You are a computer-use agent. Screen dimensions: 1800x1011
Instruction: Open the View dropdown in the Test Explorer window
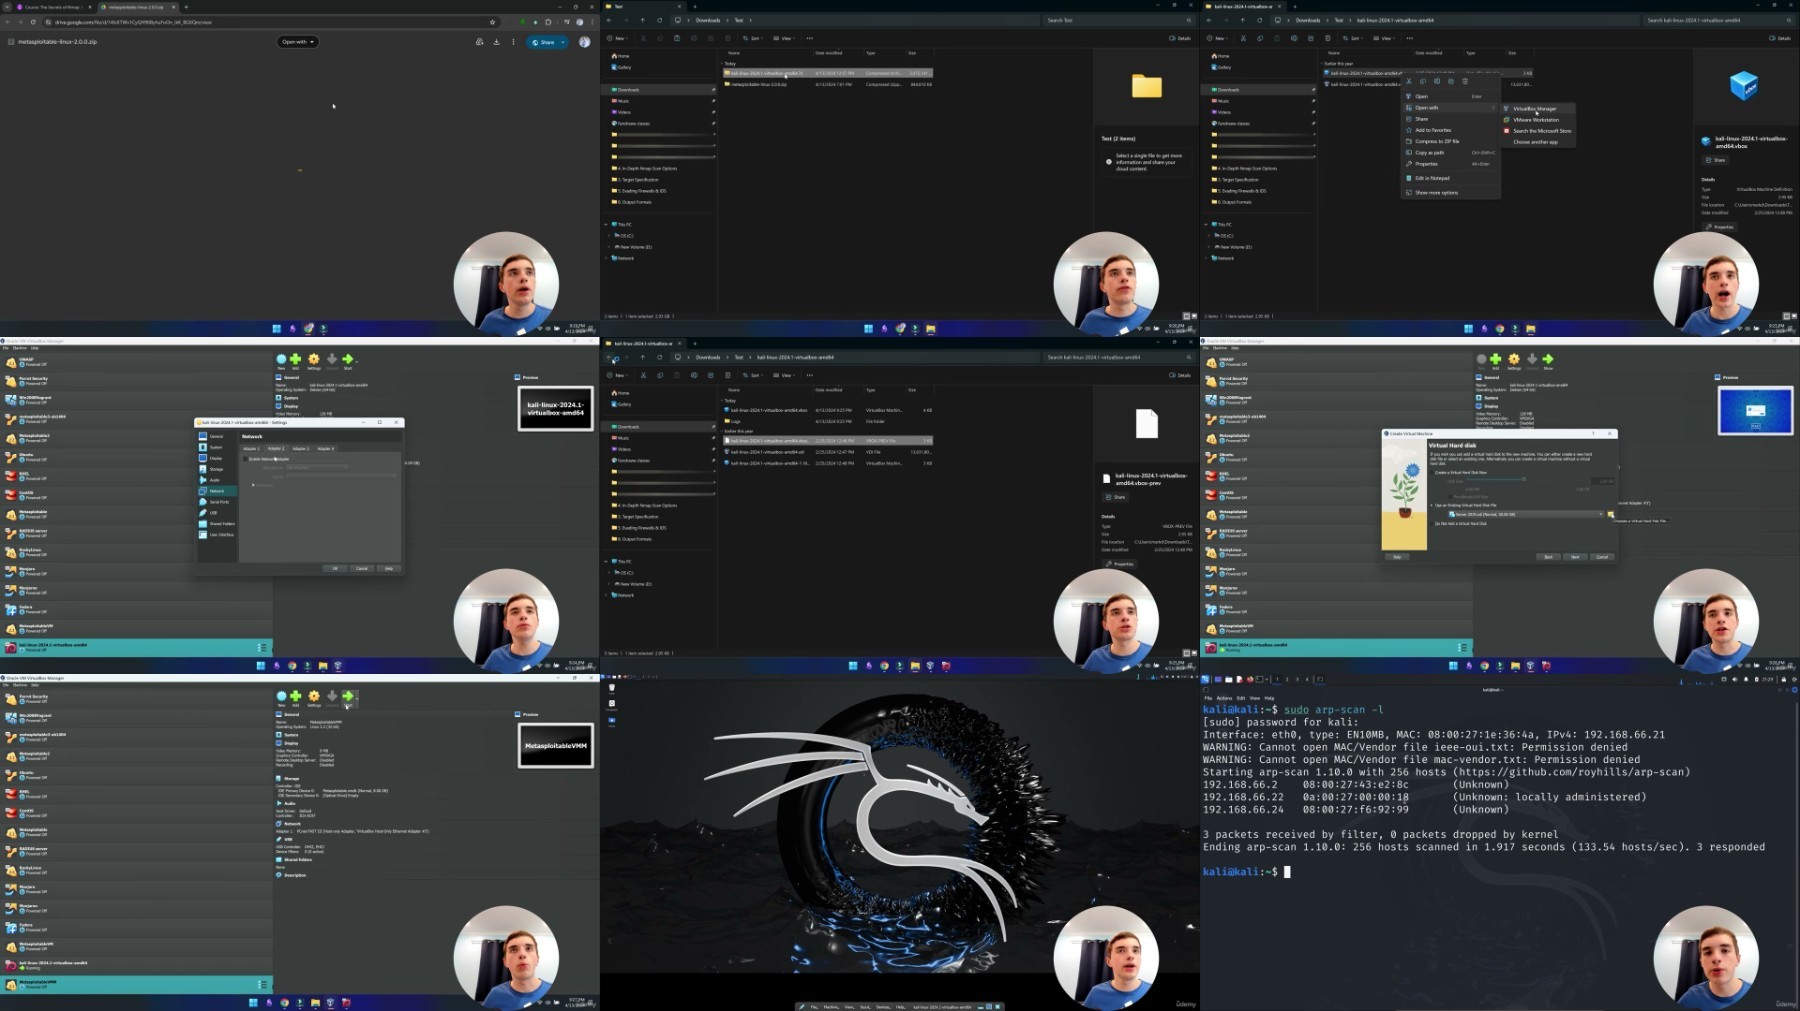coord(784,38)
